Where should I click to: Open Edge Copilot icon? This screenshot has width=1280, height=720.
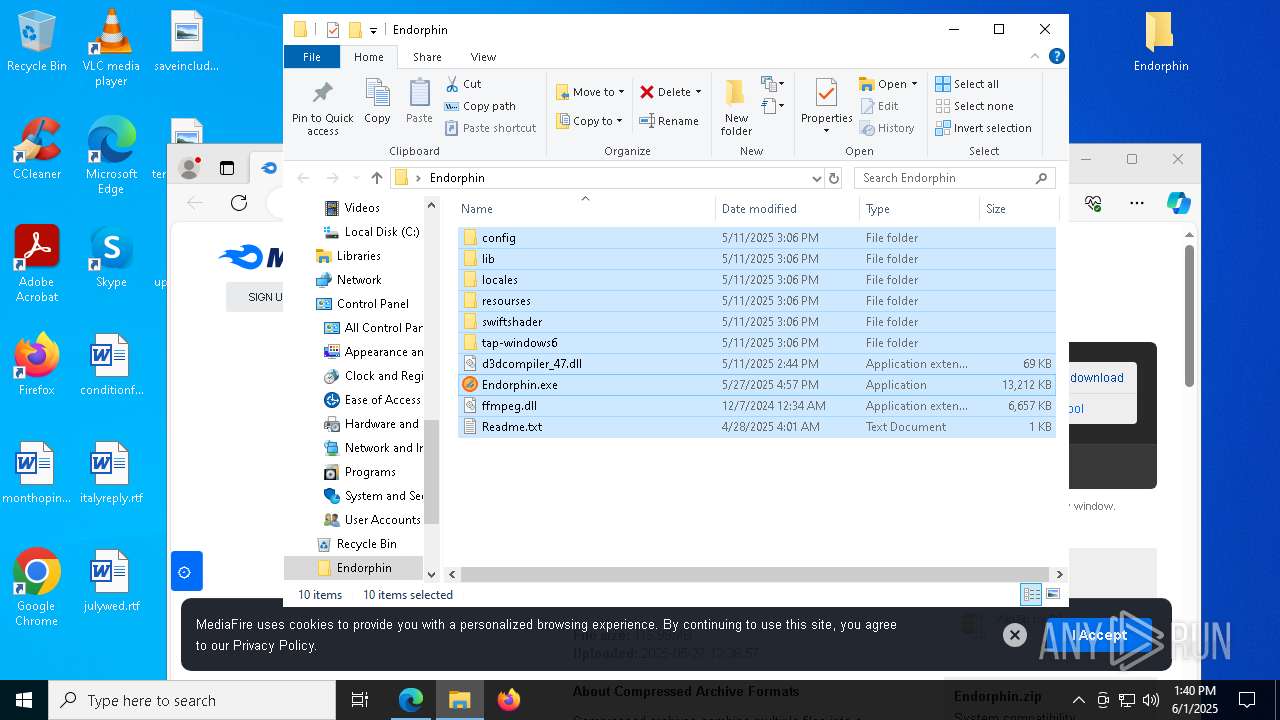tap(1179, 203)
